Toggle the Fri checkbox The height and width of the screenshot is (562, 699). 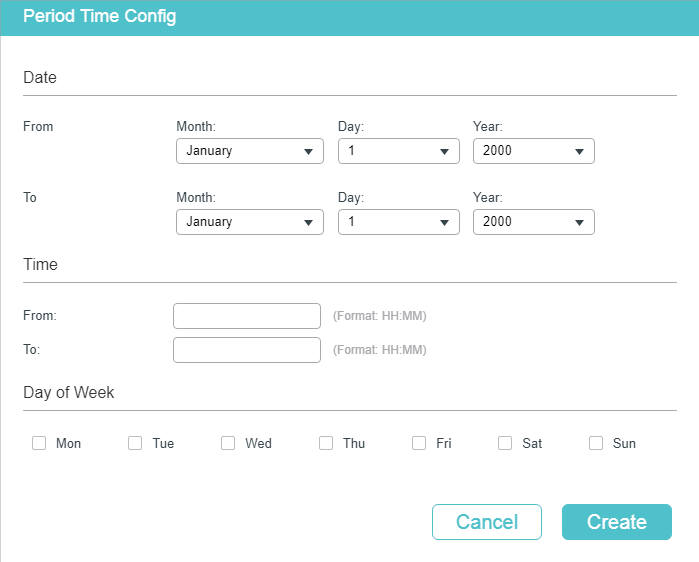pyautogui.click(x=419, y=443)
